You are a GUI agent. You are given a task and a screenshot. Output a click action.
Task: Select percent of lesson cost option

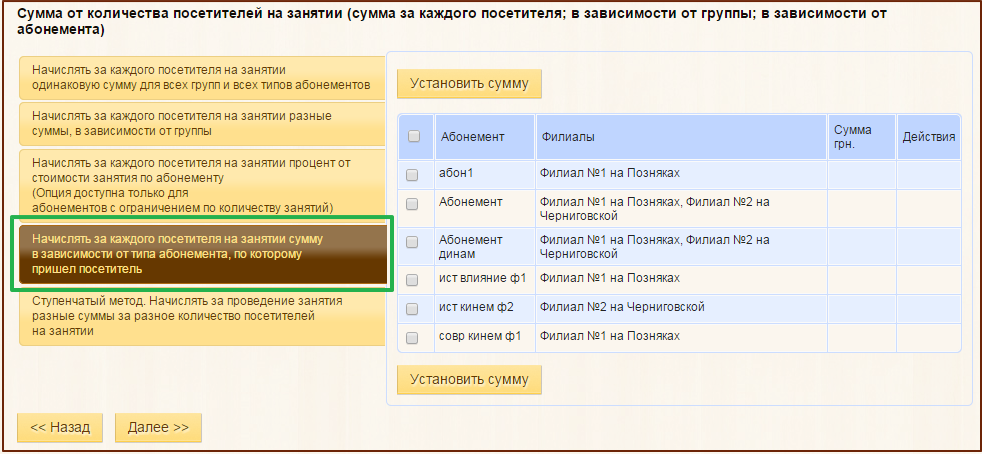point(202,185)
